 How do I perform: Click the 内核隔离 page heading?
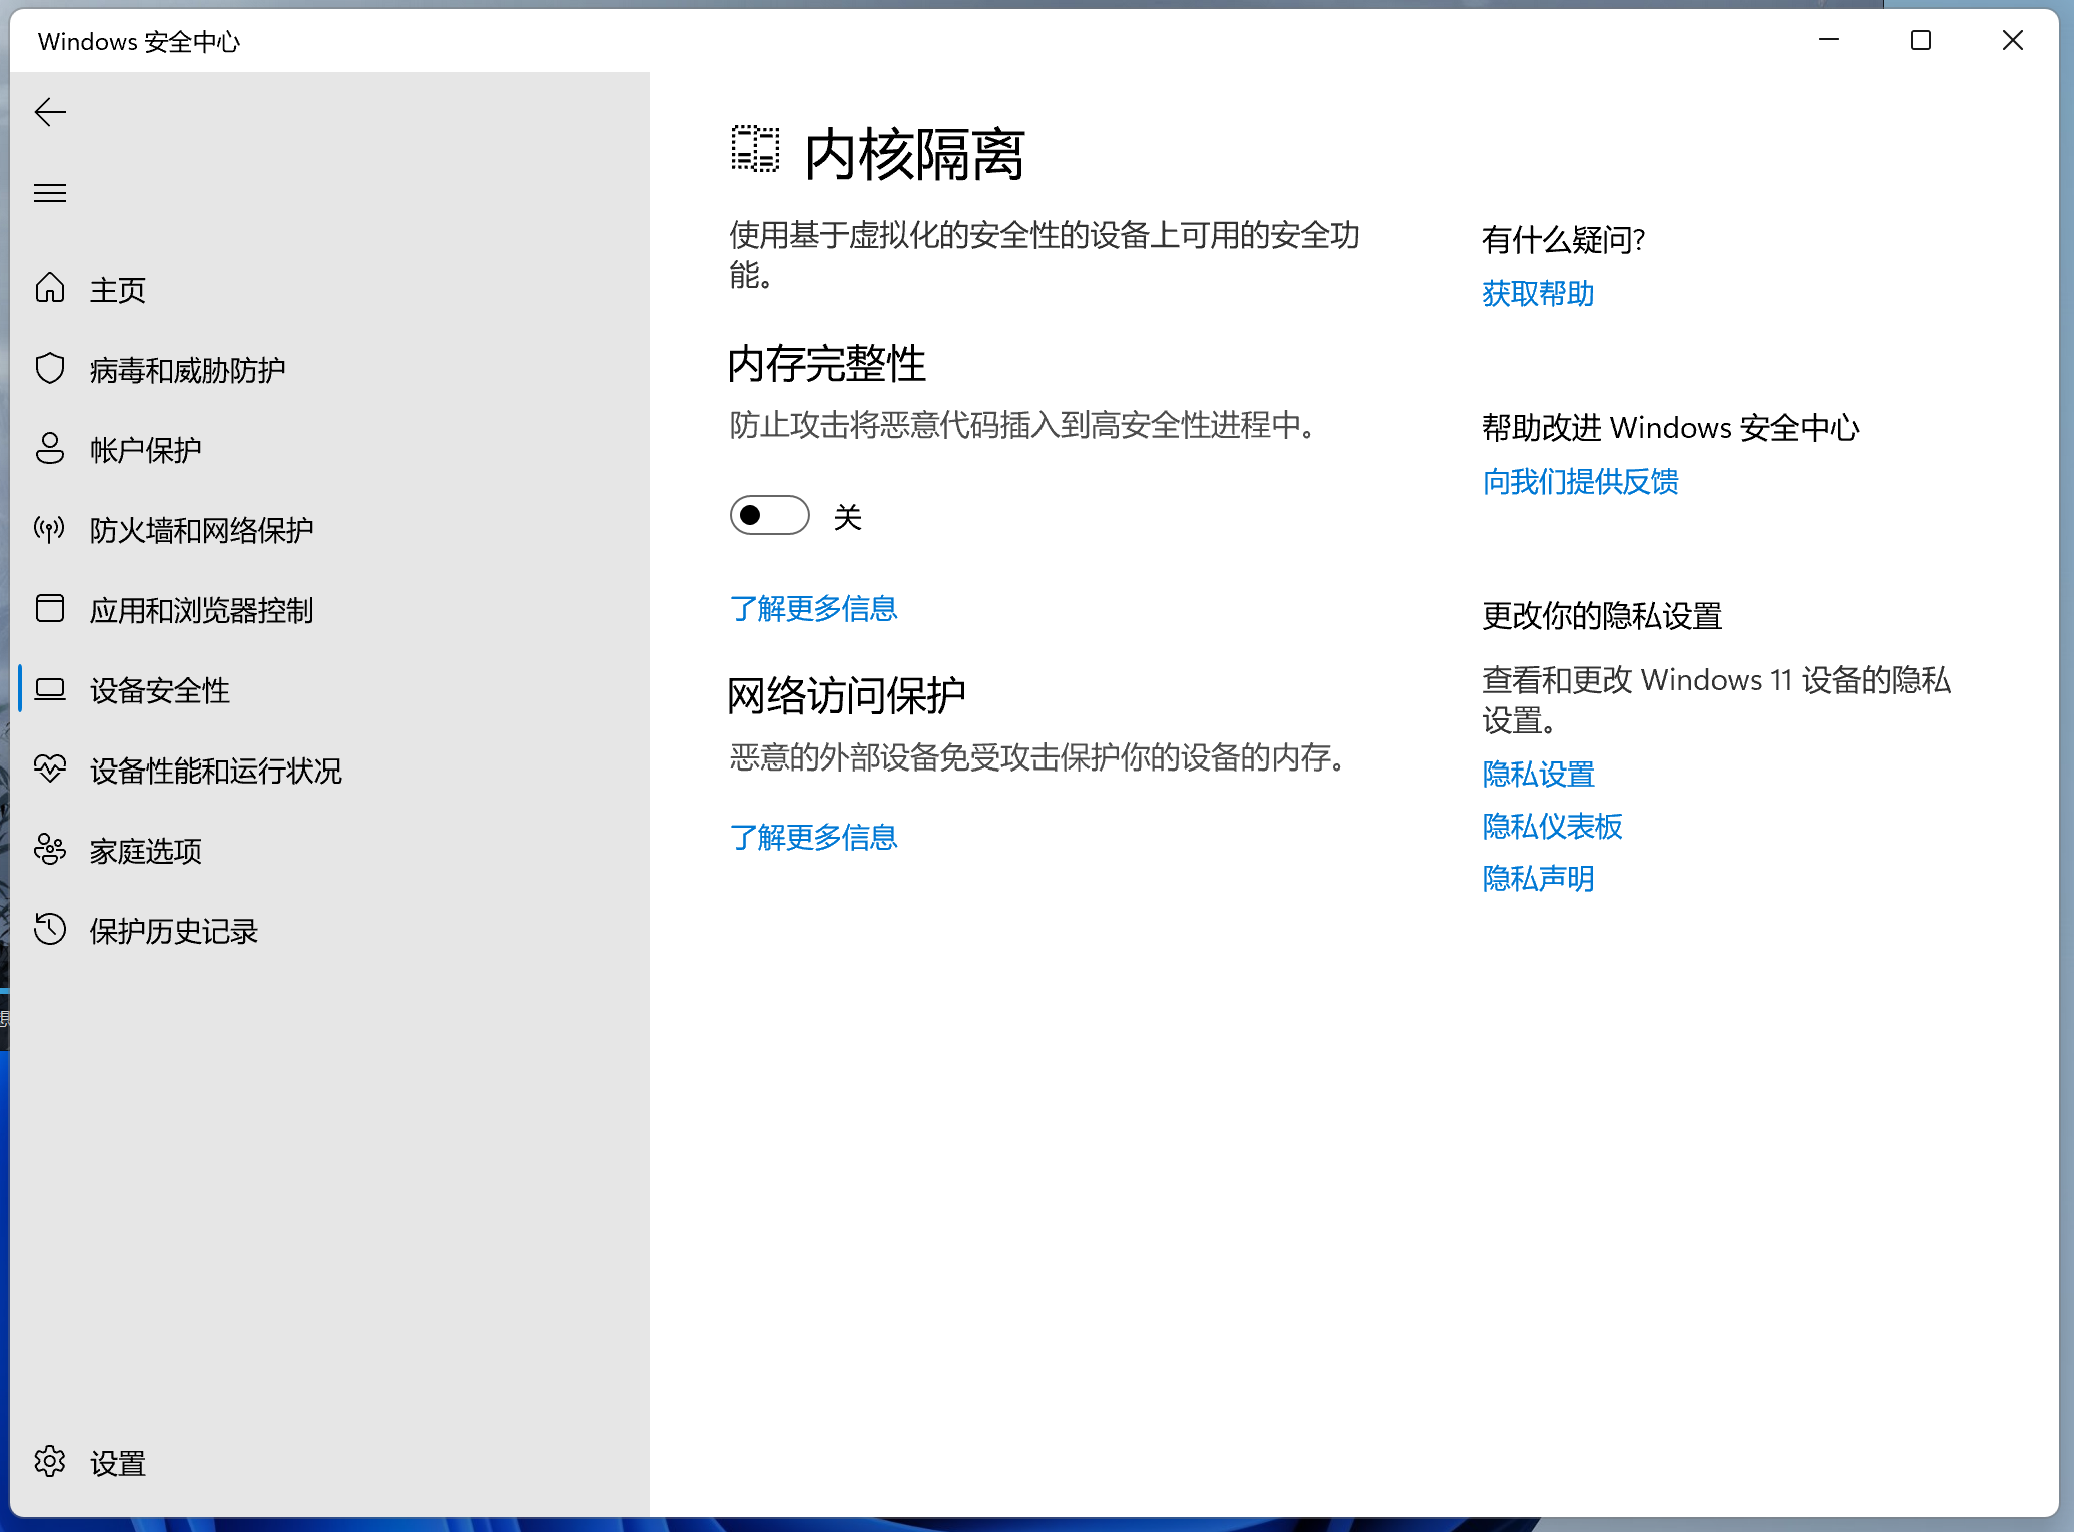pyautogui.click(x=914, y=154)
